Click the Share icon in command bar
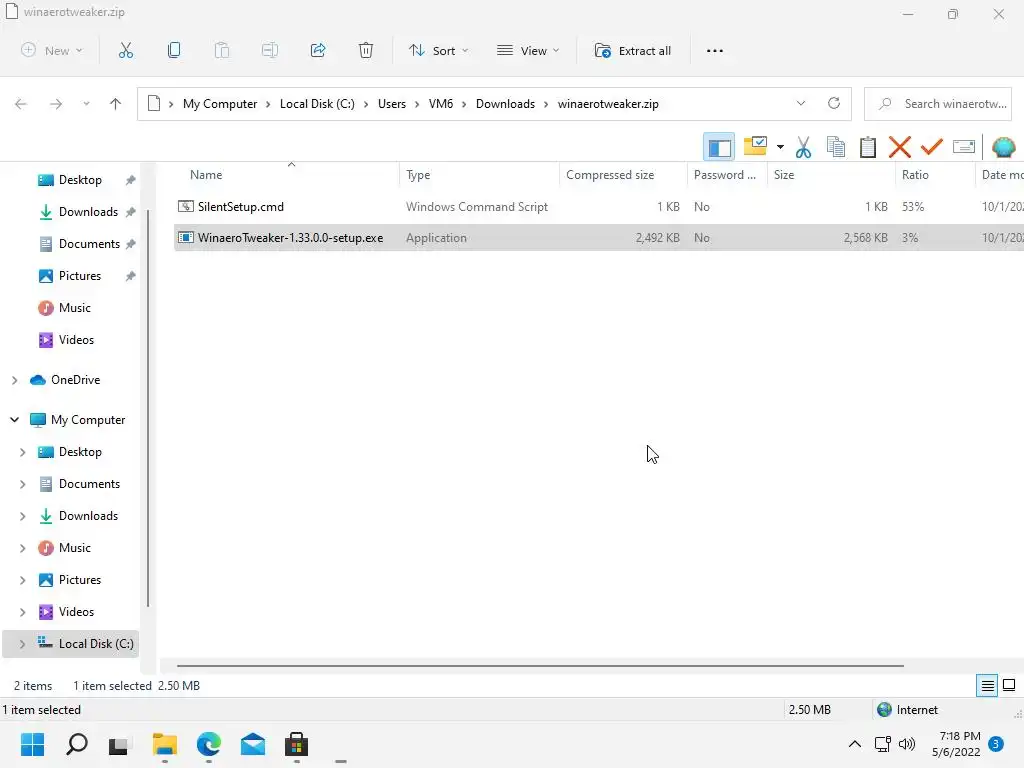The width and height of the screenshot is (1024, 768). pyautogui.click(x=318, y=50)
